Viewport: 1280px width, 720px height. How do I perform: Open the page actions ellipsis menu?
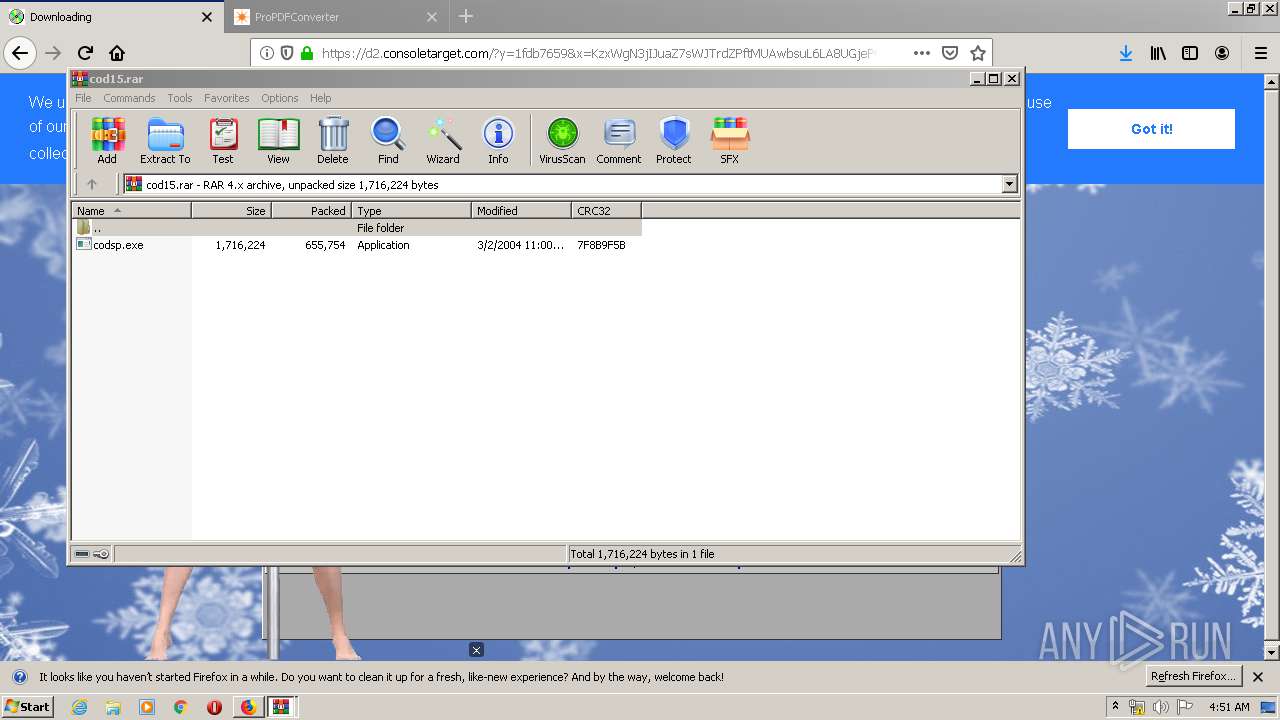click(x=922, y=53)
